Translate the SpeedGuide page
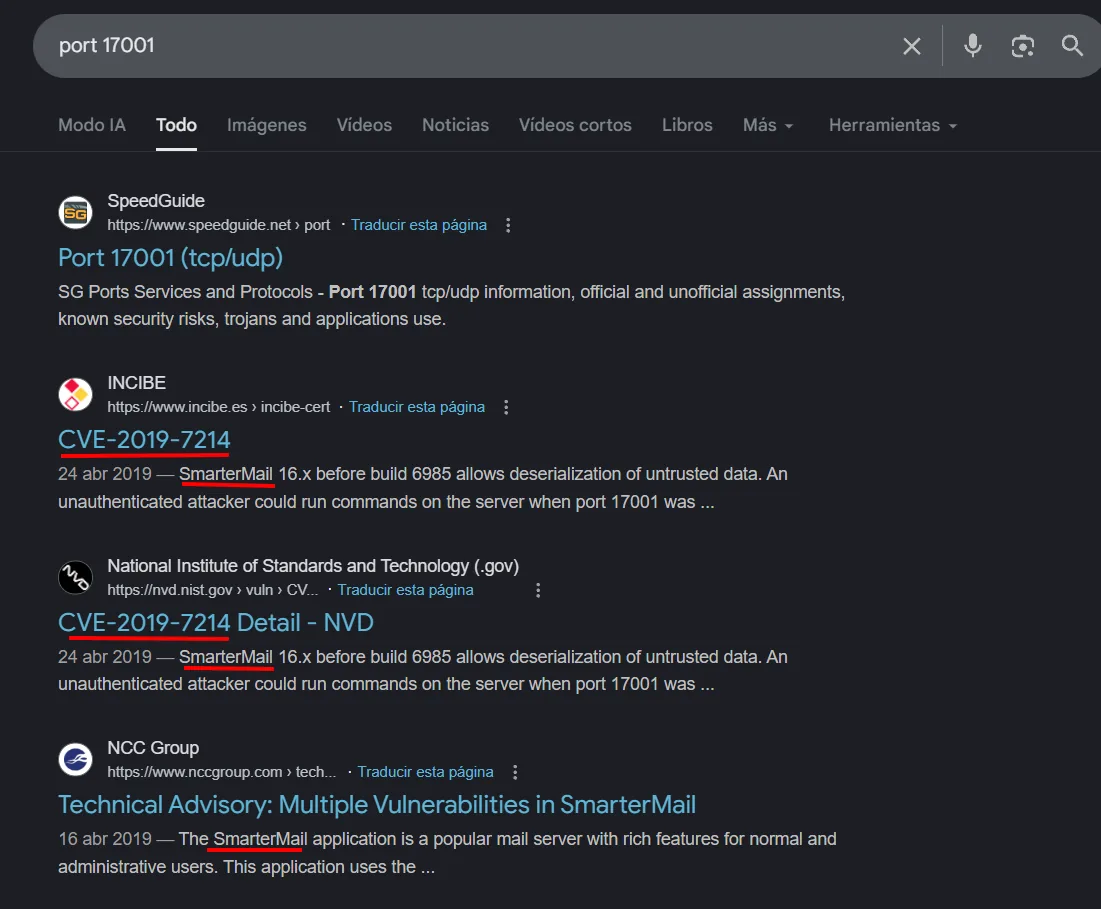This screenshot has width=1101, height=909. point(418,225)
